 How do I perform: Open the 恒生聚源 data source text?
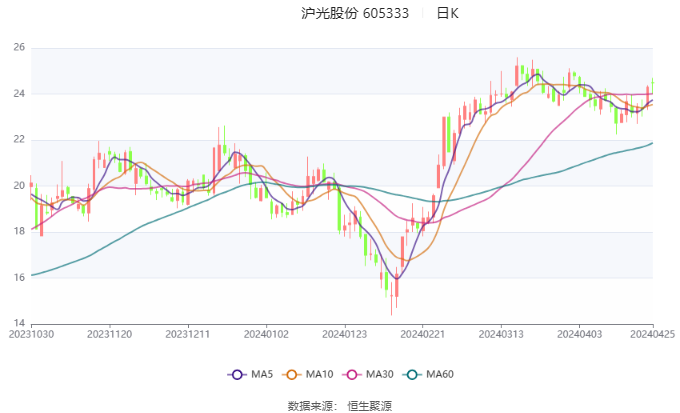tap(369, 405)
